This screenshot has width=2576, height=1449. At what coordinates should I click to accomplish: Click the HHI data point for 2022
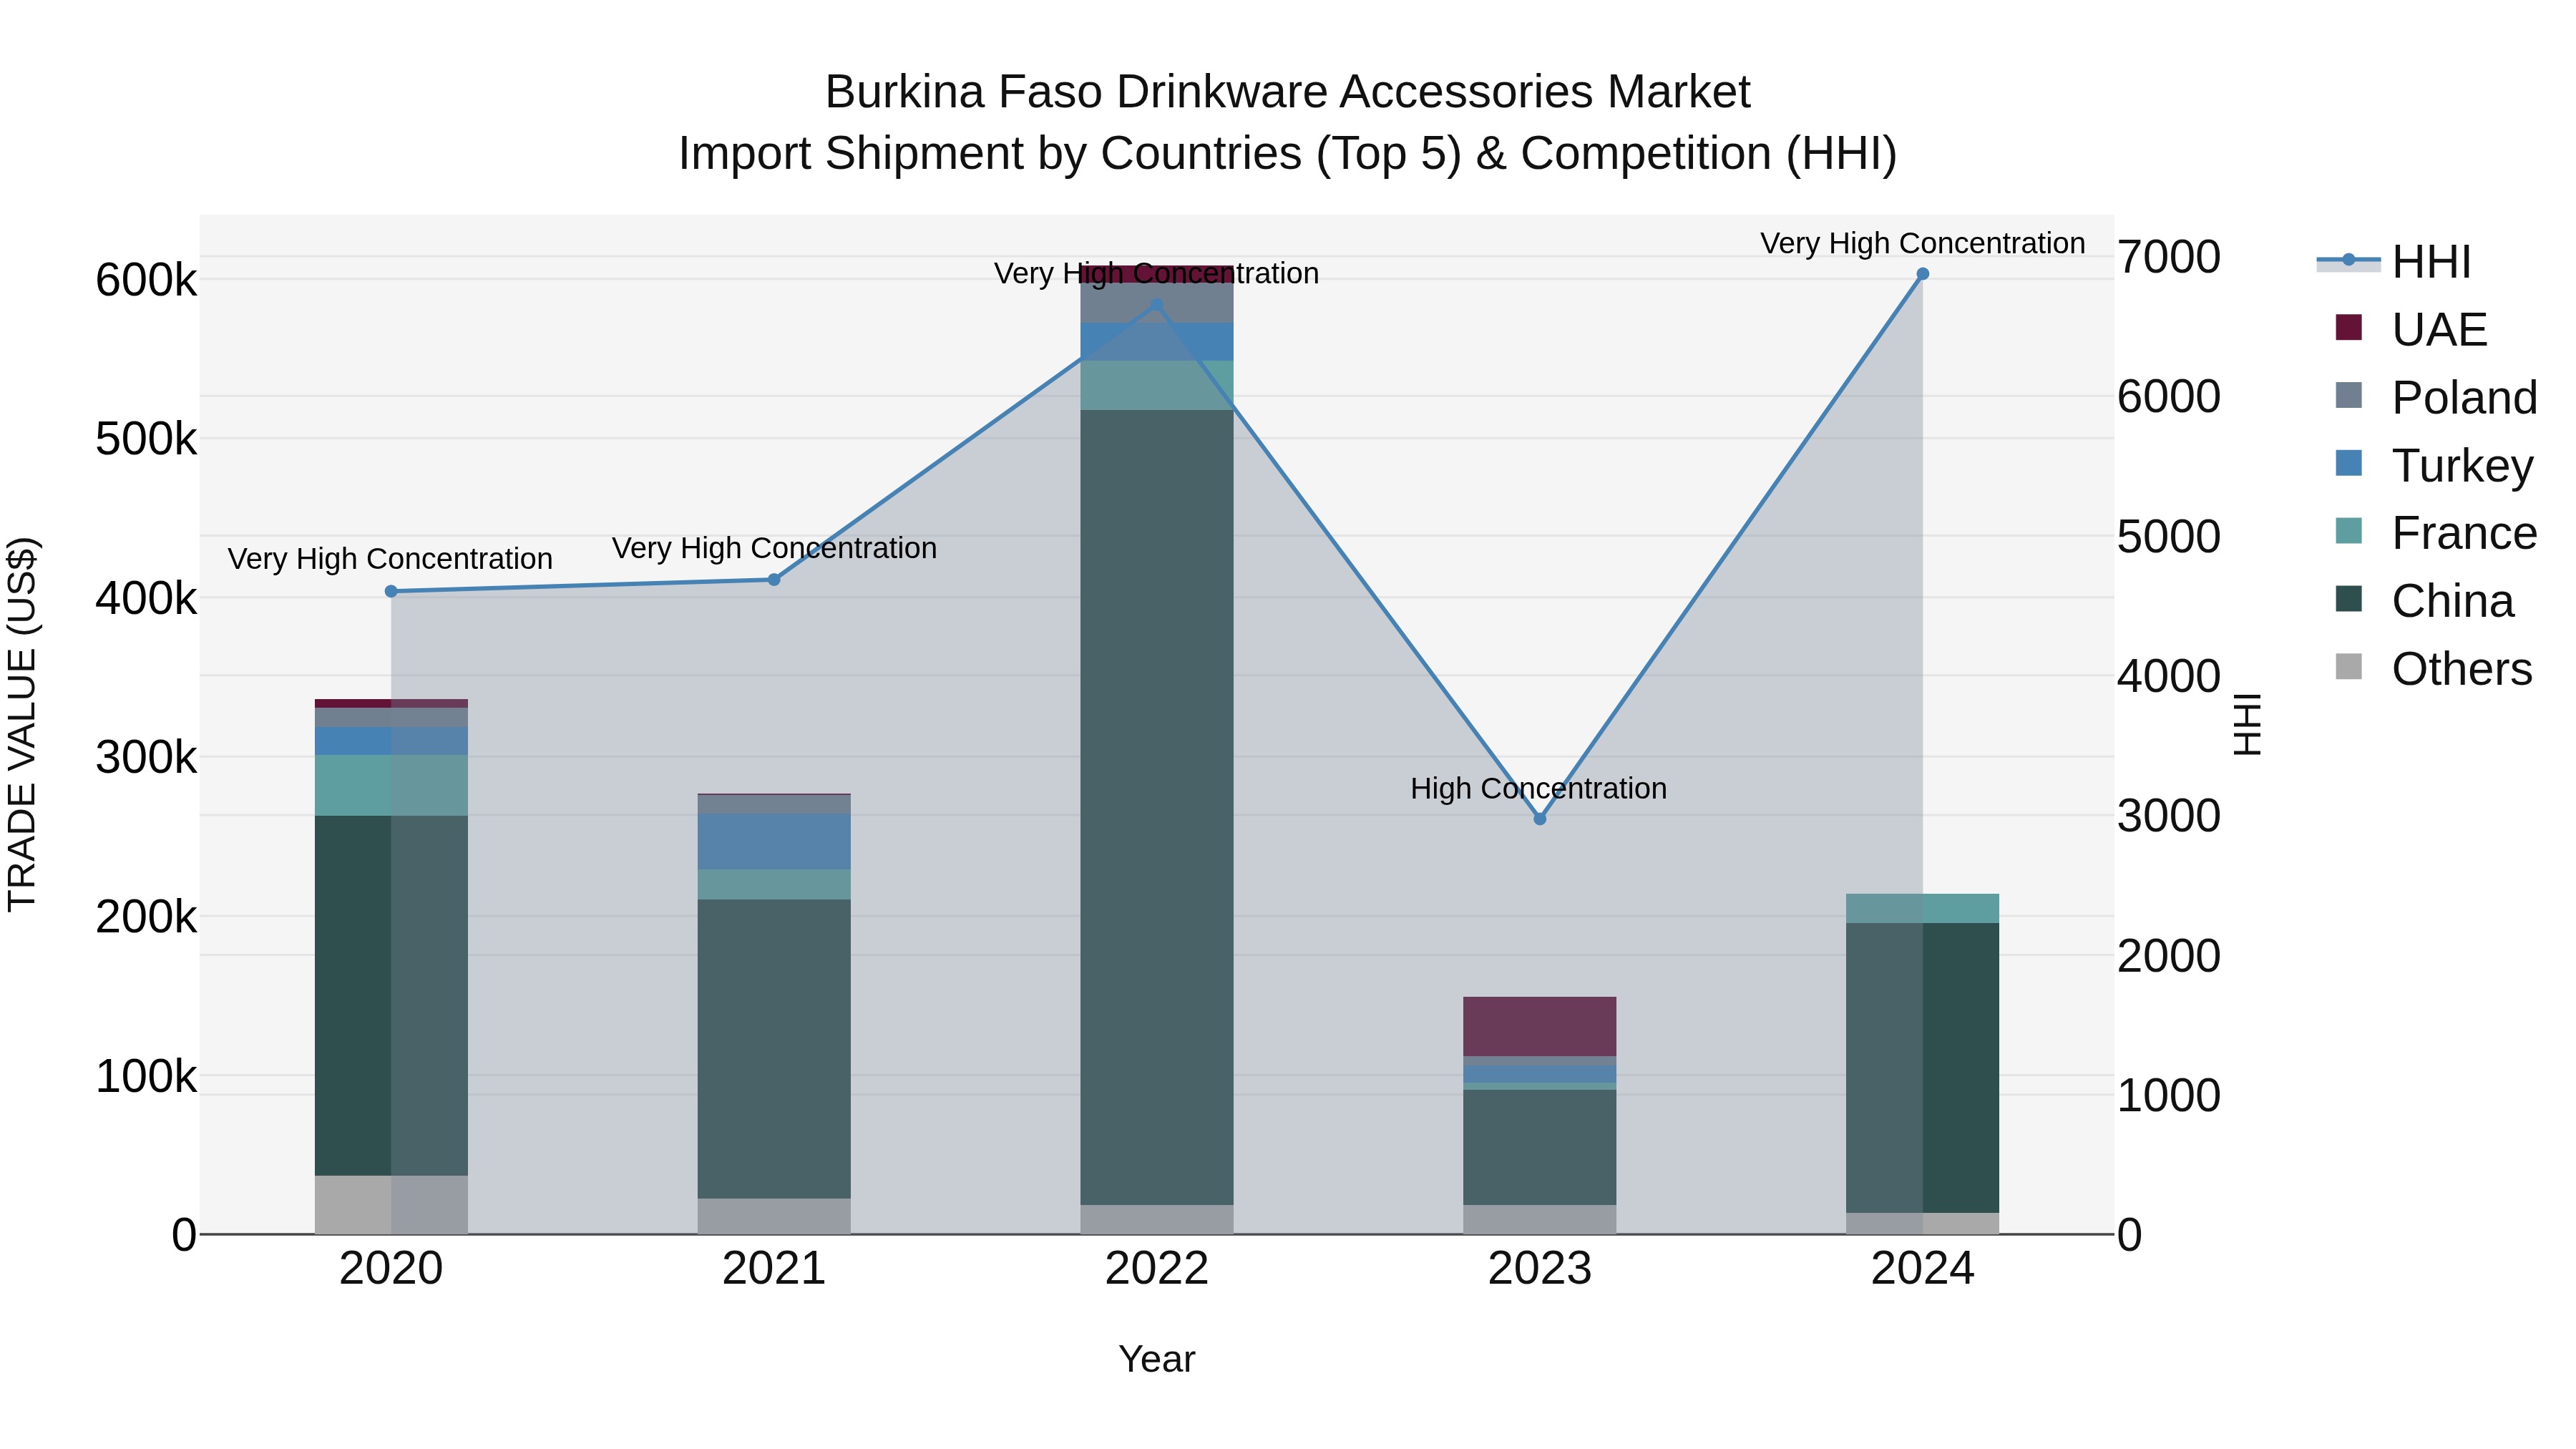[x=1157, y=305]
